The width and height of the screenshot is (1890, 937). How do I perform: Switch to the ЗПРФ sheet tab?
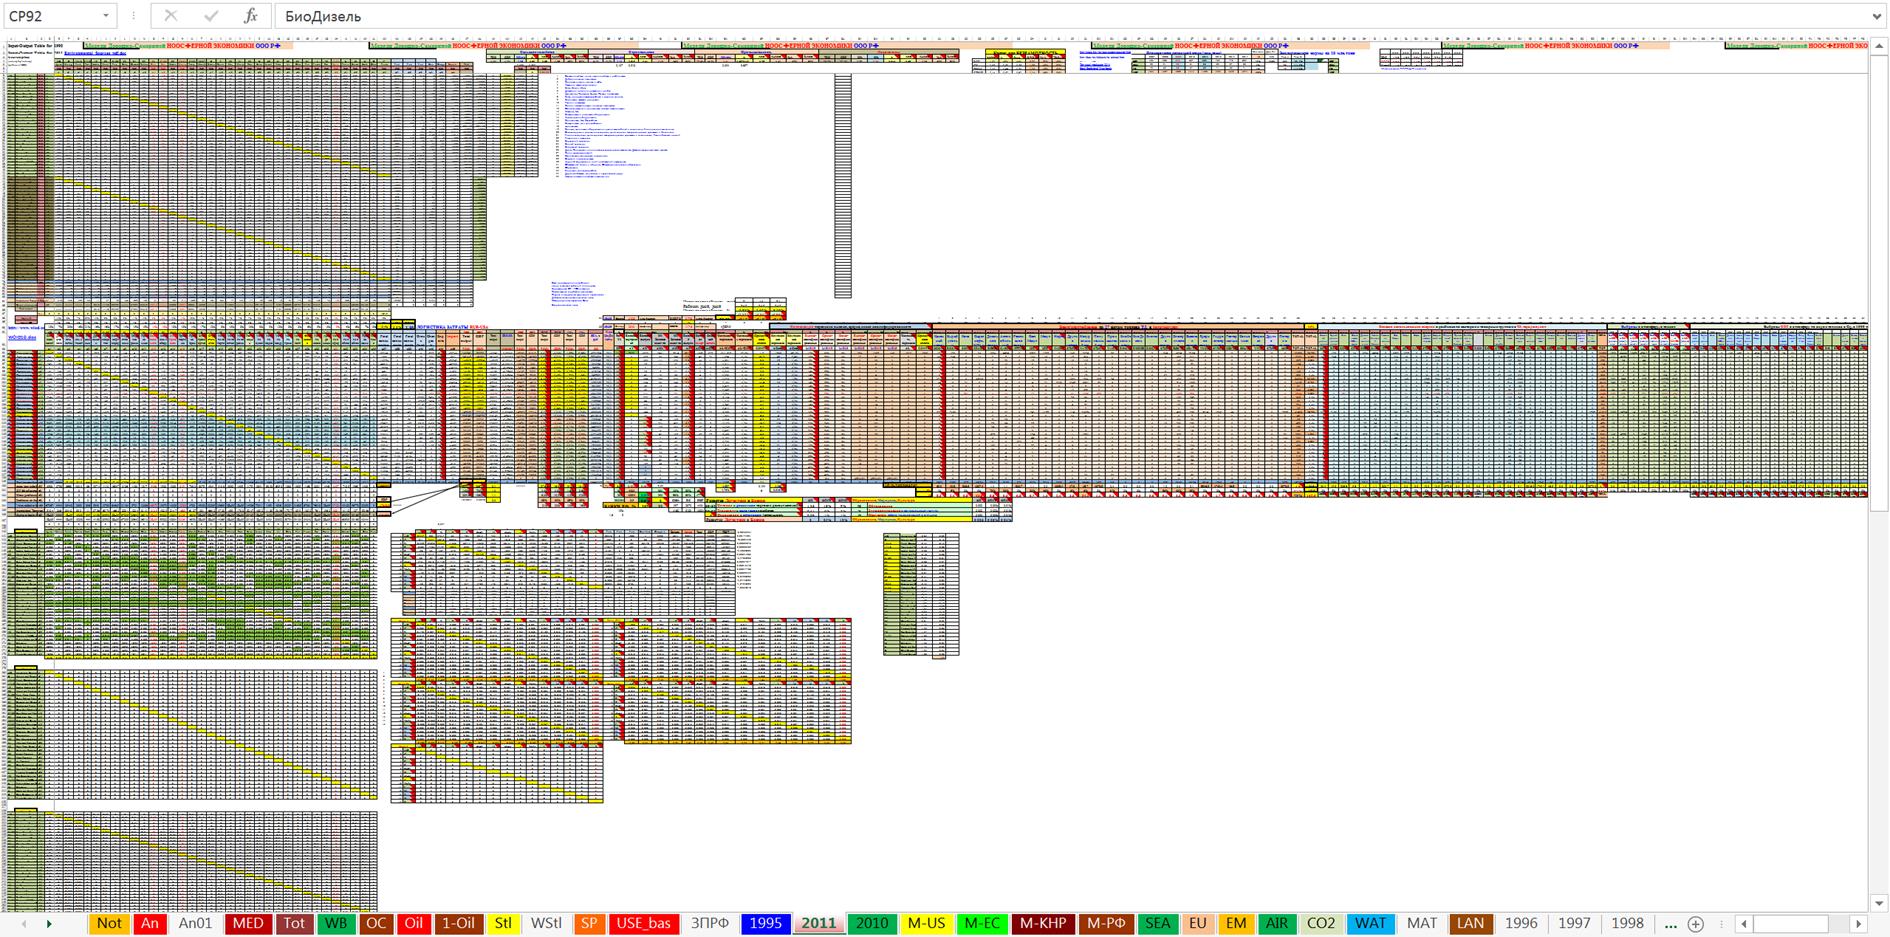[709, 923]
